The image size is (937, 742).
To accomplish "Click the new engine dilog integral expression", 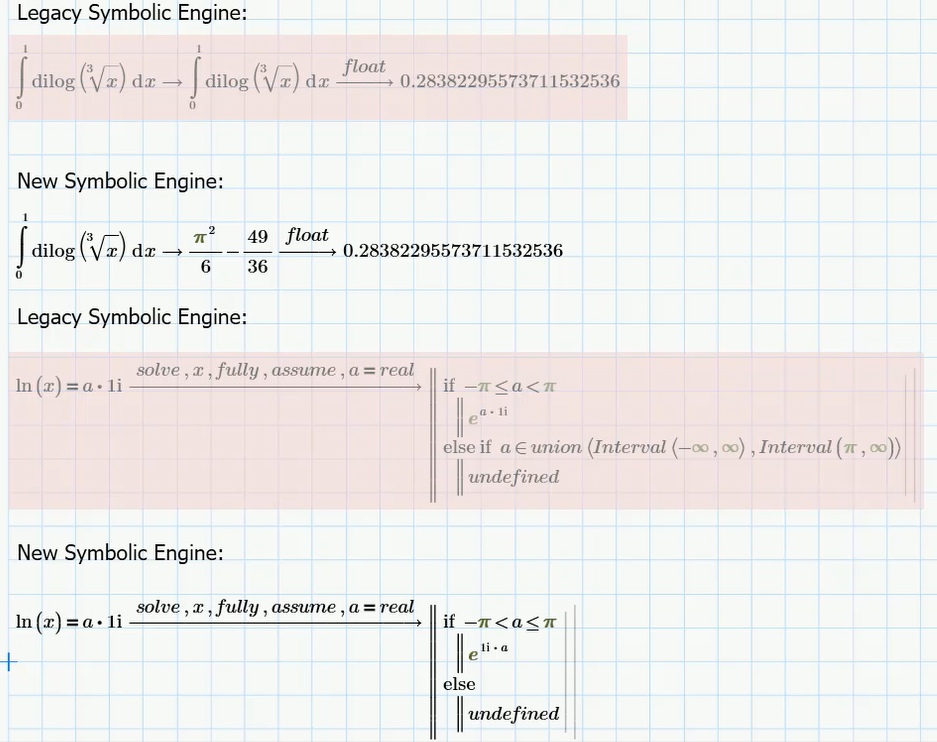I will point(85,246).
